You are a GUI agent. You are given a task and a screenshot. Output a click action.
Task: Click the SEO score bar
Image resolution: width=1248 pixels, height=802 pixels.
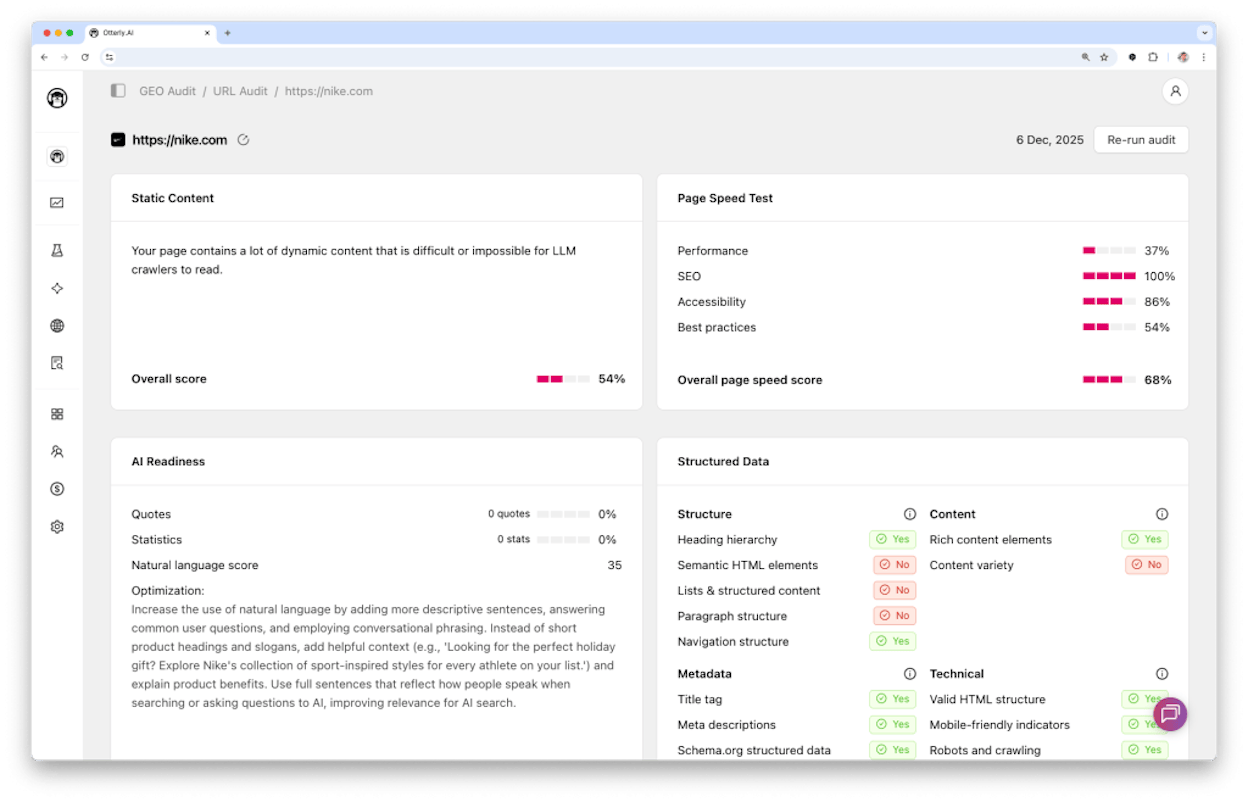1109,276
